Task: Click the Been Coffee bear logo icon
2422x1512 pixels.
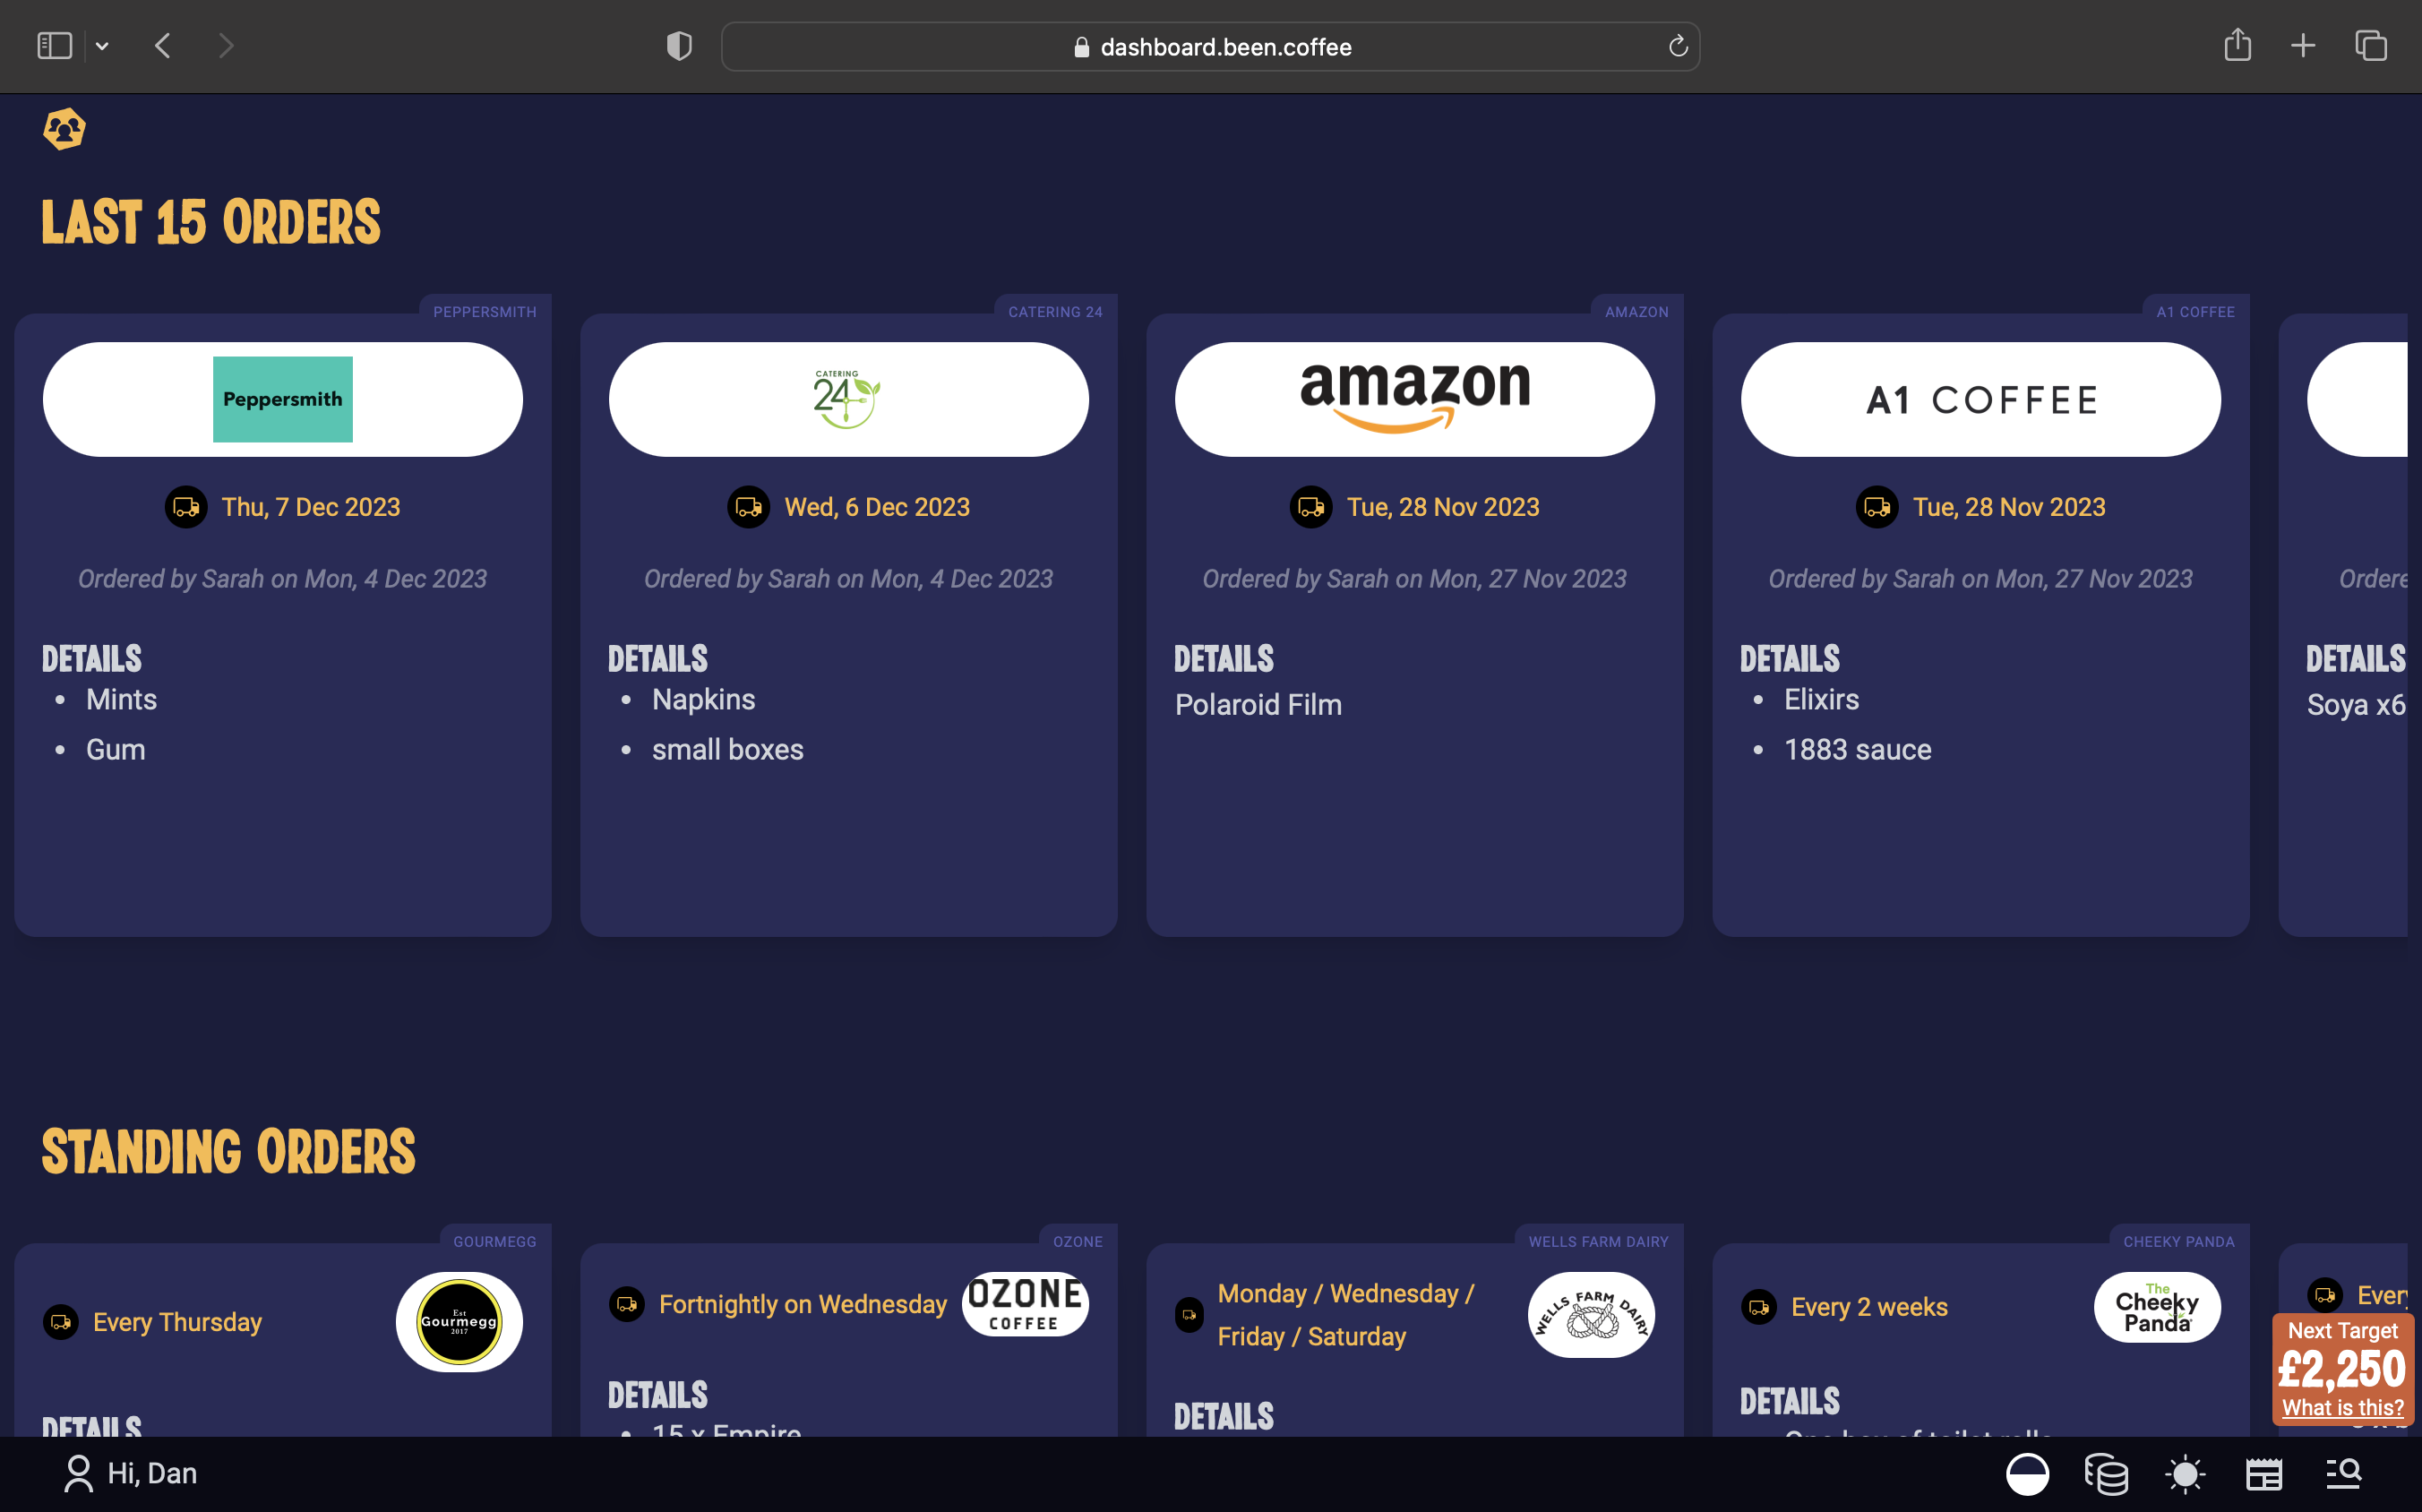Action: pyautogui.click(x=64, y=129)
